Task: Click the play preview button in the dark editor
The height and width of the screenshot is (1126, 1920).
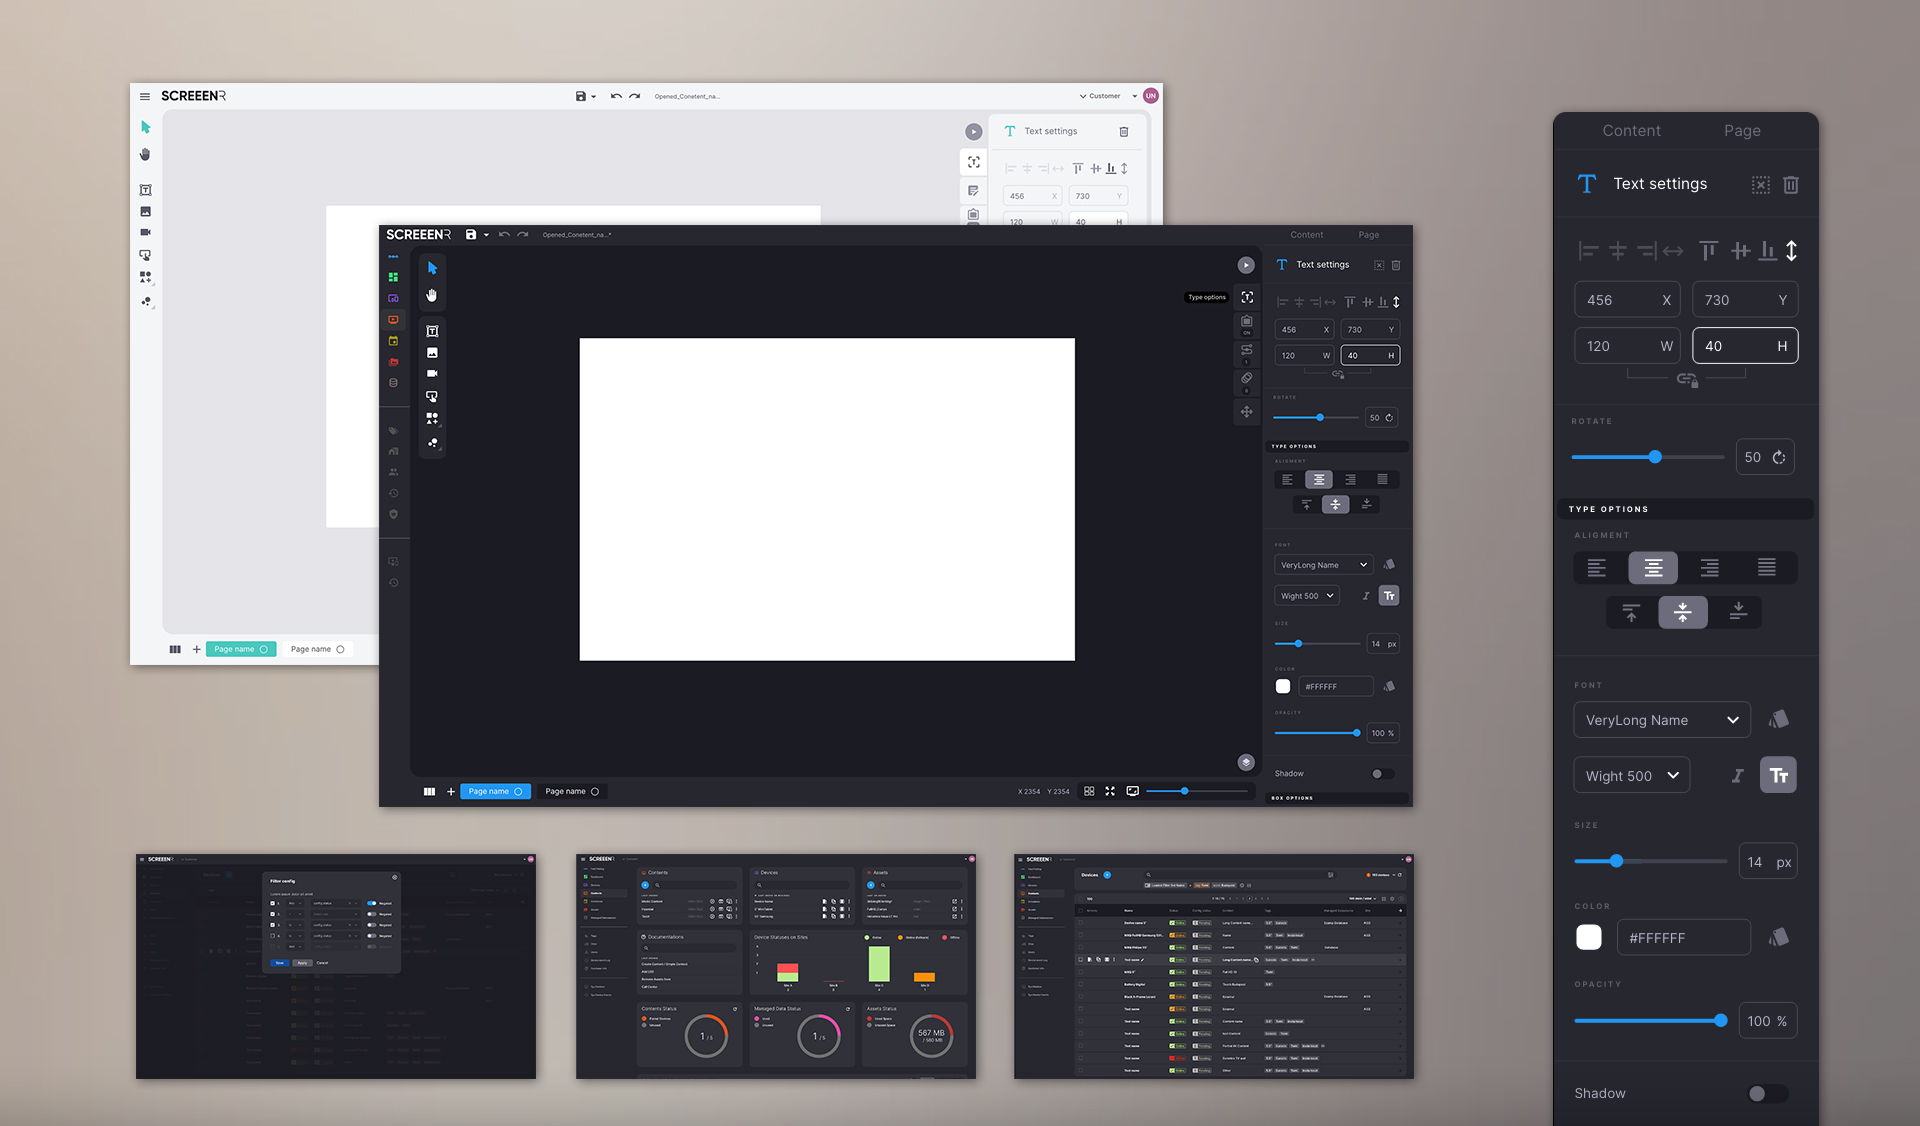Action: tap(1246, 265)
